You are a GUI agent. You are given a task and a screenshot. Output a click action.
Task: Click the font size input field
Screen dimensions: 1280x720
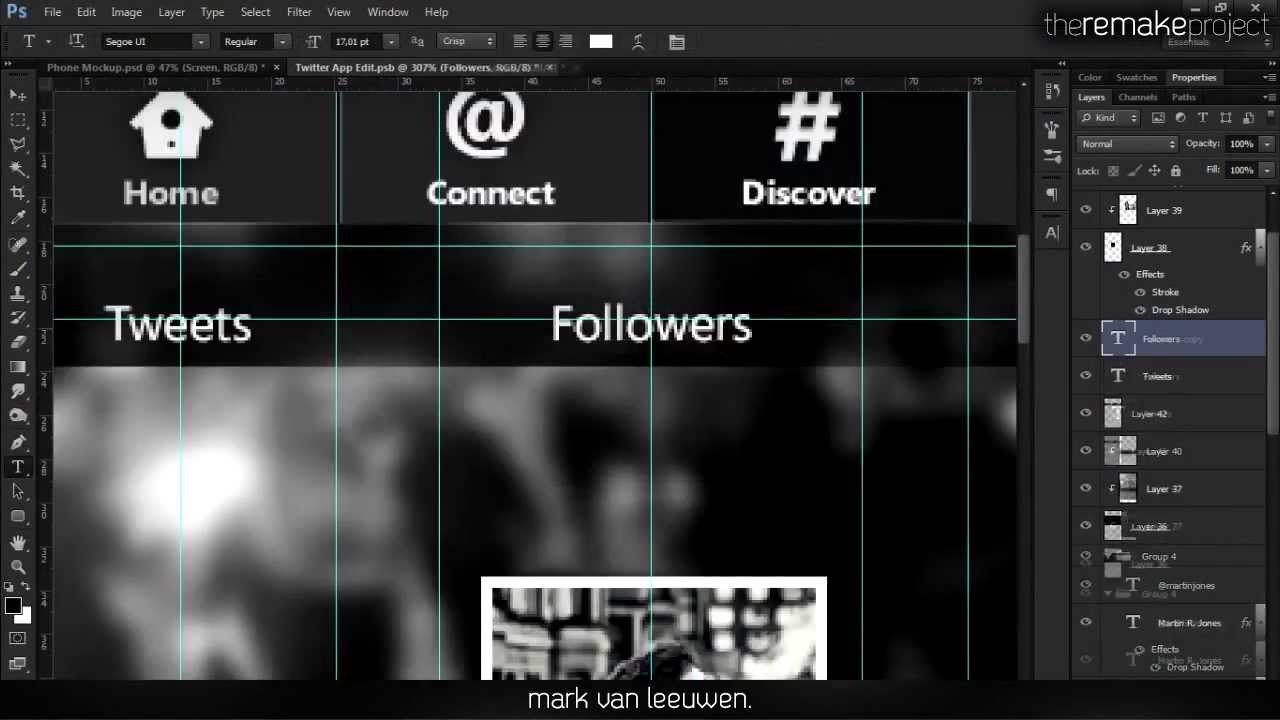tap(356, 42)
